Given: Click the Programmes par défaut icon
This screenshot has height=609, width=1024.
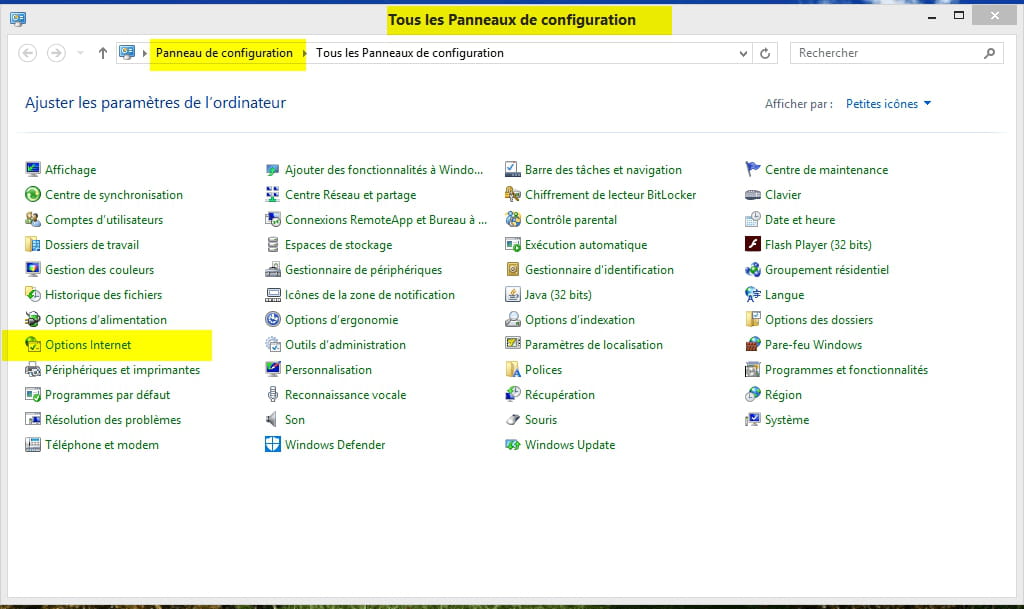Looking at the screenshot, I should click(x=33, y=394).
